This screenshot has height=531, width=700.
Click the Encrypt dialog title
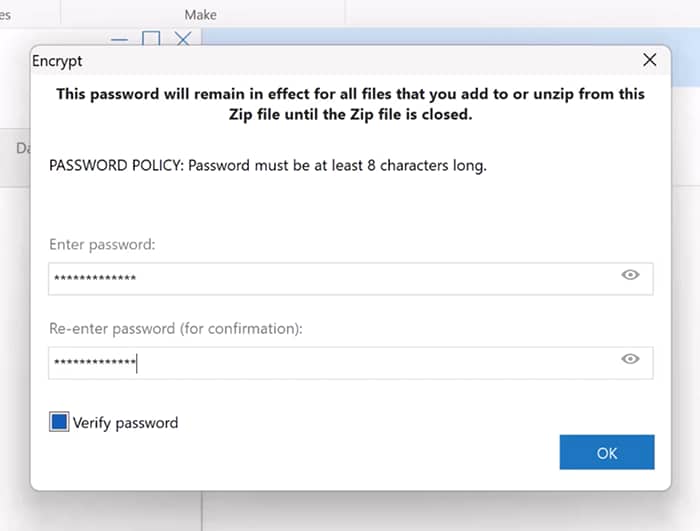click(57, 61)
